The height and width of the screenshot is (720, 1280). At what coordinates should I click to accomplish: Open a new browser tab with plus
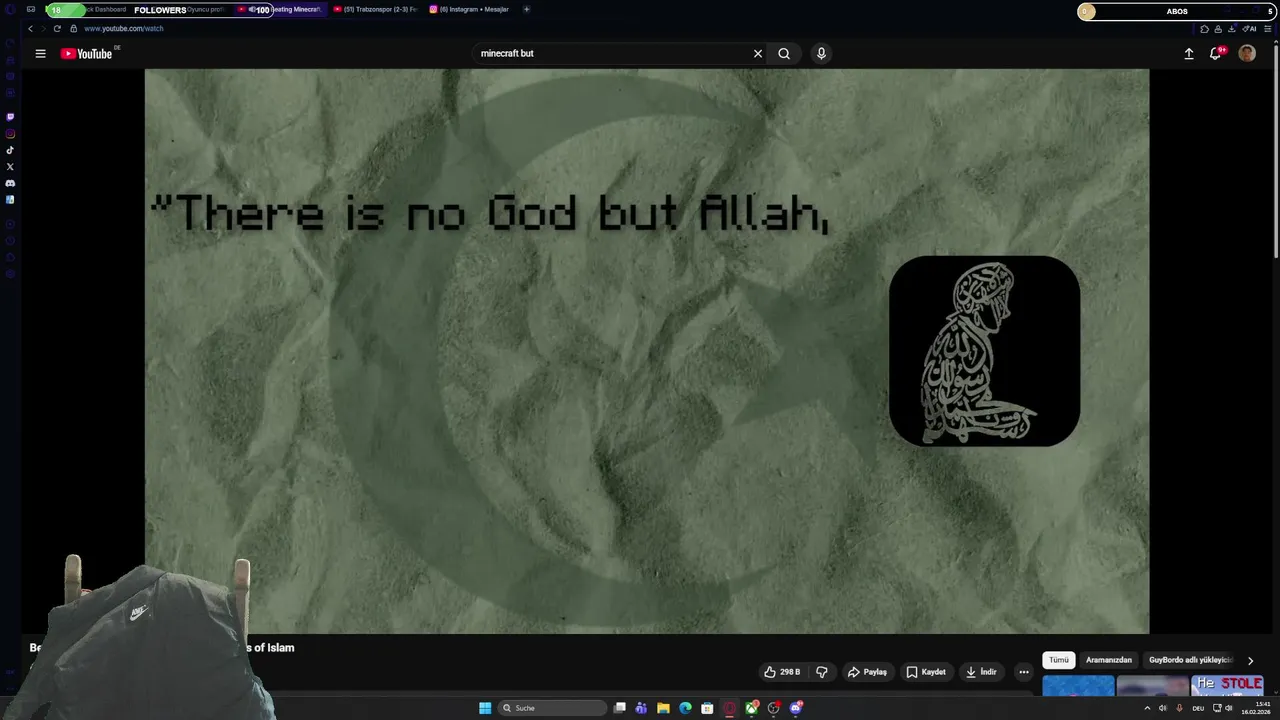[527, 9]
